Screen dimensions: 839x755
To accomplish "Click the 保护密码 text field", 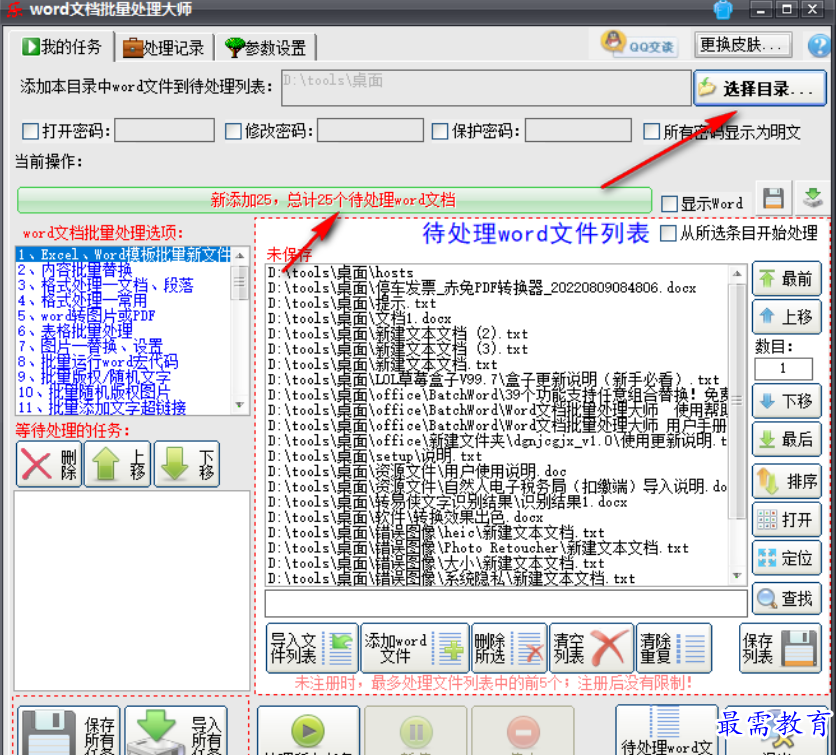I will click(578, 130).
